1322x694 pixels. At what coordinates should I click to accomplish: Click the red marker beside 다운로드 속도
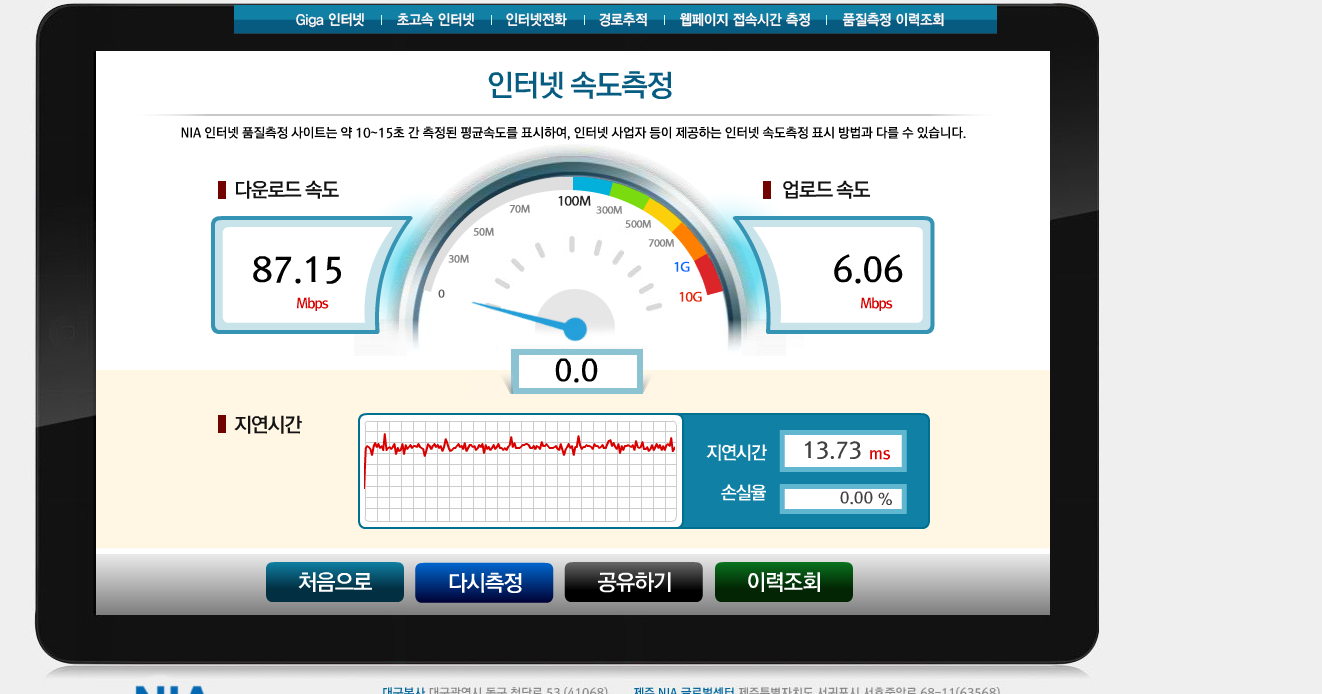(222, 190)
